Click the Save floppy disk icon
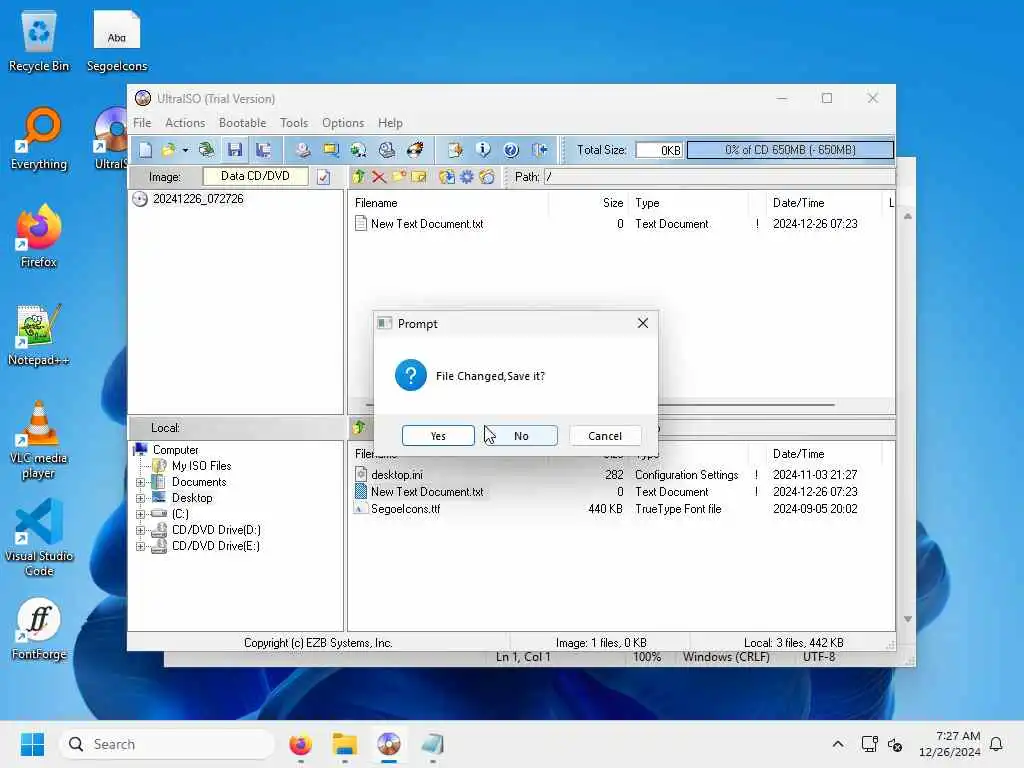1024x768 pixels. tap(235, 150)
